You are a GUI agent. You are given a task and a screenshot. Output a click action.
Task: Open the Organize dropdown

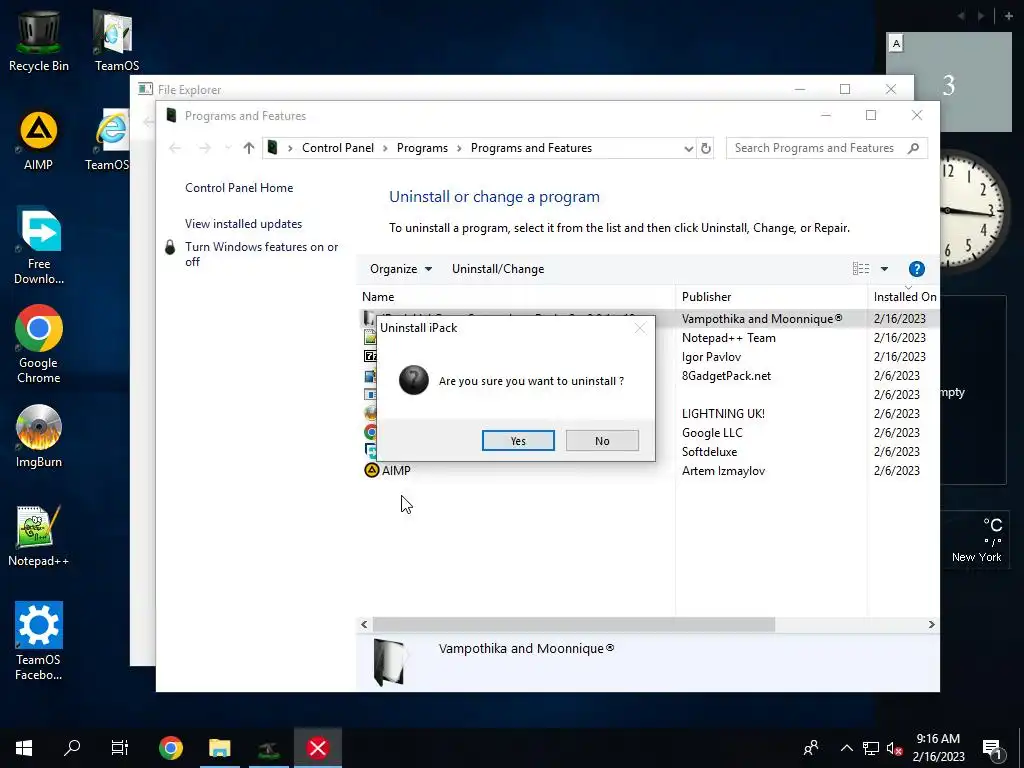pyautogui.click(x=400, y=269)
